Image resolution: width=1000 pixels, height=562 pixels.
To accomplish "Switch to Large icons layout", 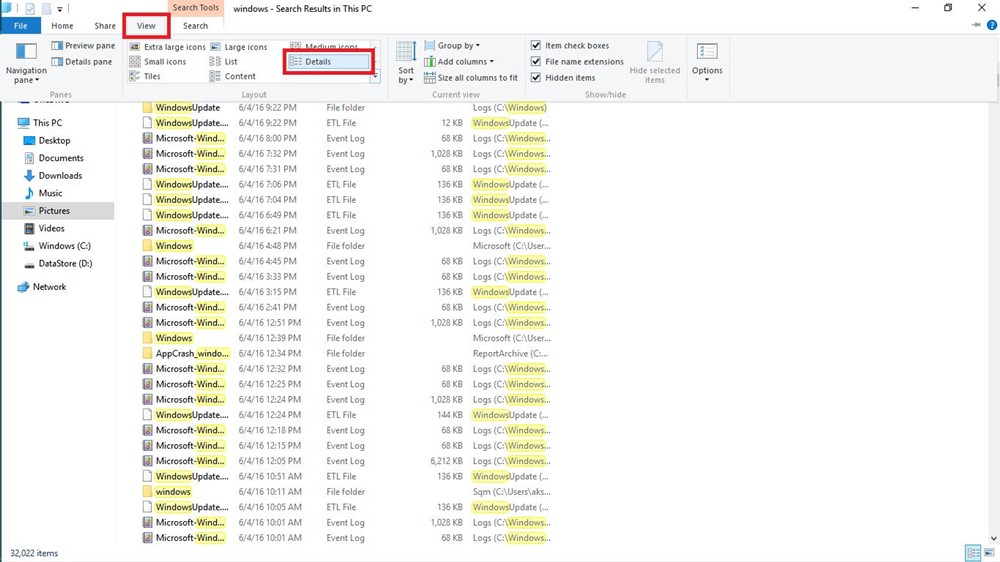I will coord(239,47).
